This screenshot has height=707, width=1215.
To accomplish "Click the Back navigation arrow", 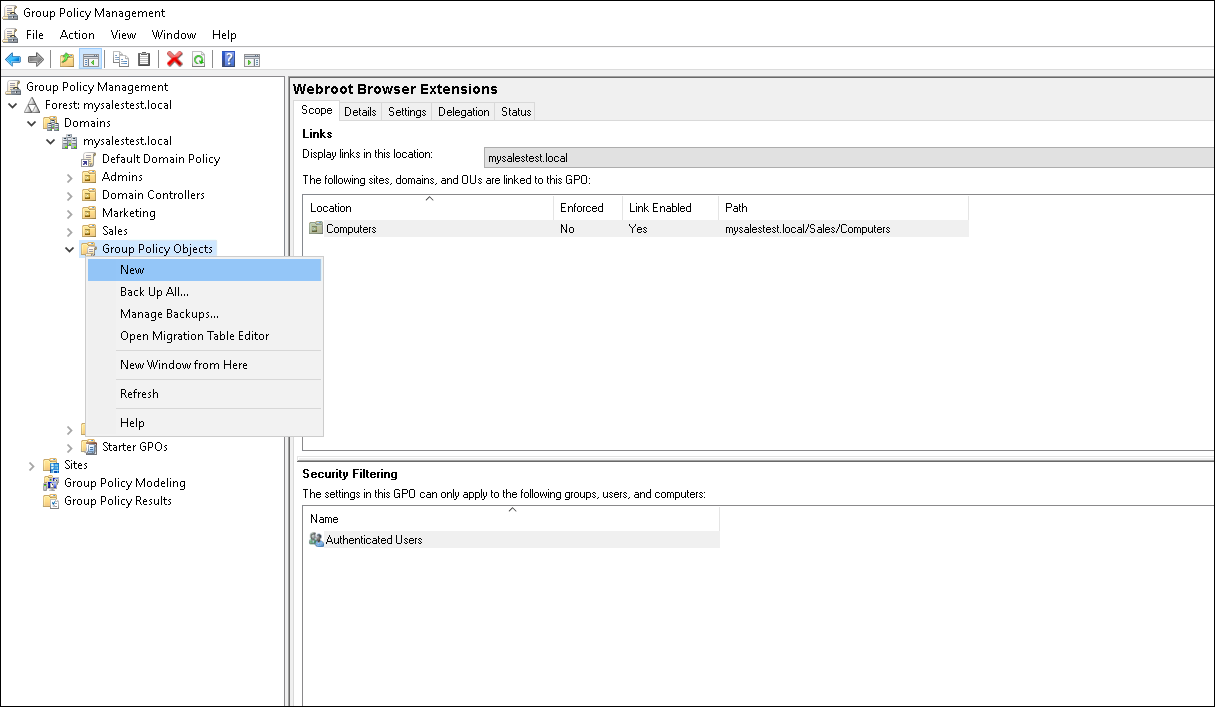I will tap(13, 59).
